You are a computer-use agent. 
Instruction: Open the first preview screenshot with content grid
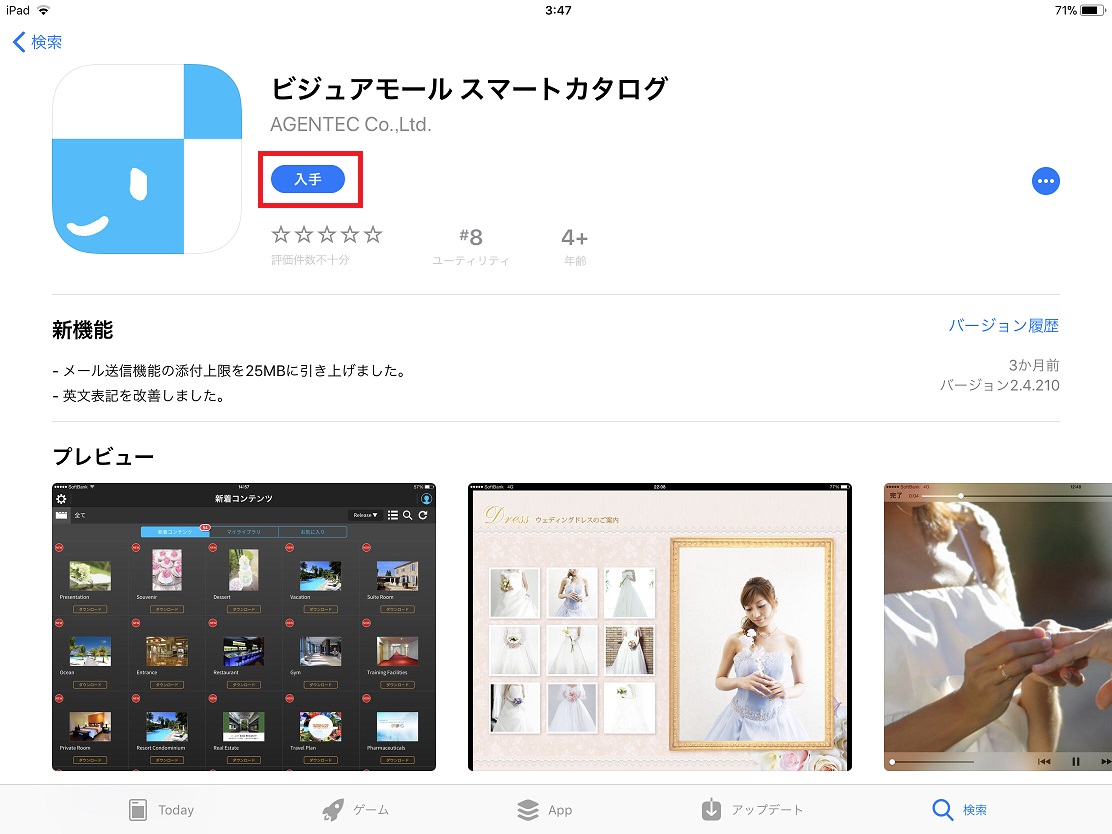coord(244,627)
